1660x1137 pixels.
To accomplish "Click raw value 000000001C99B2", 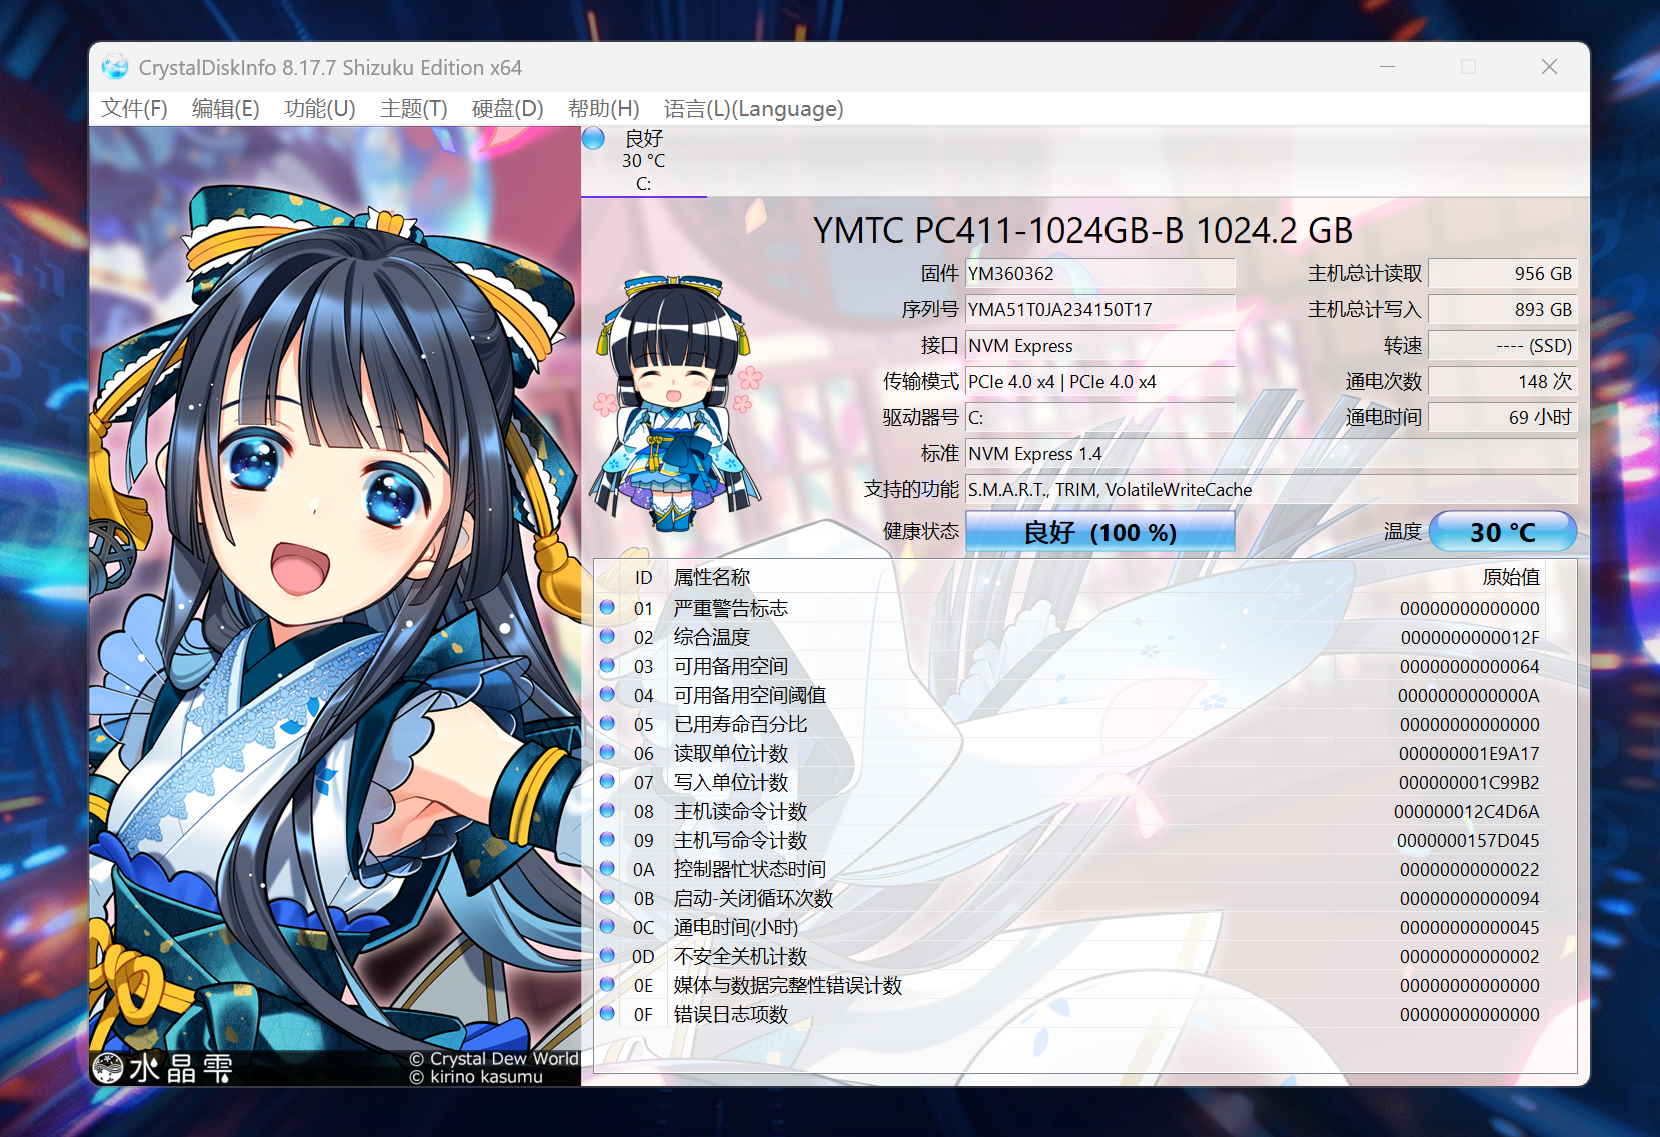I will [x=1469, y=782].
